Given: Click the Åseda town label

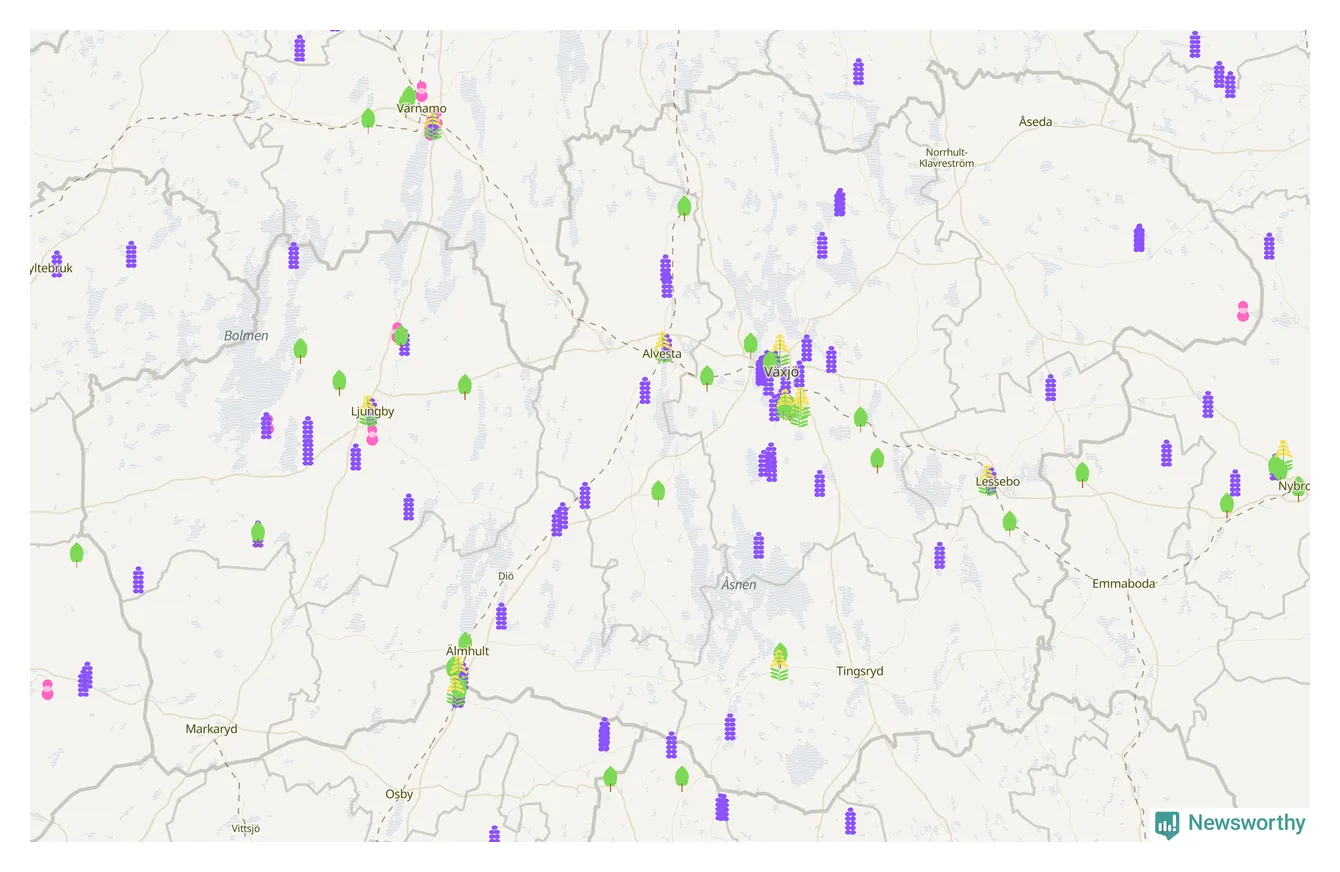Looking at the screenshot, I should click(1035, 122).
